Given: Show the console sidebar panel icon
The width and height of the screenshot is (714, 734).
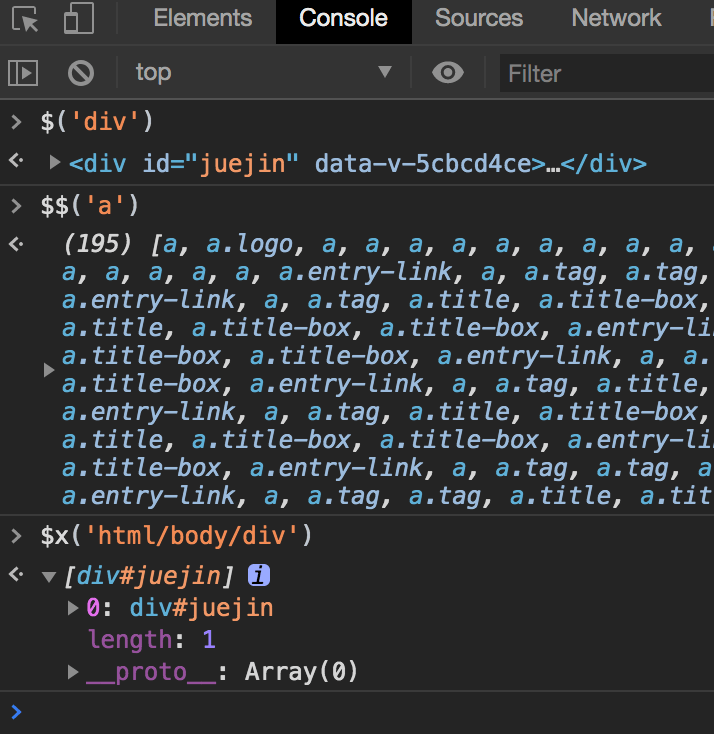Looking at the screenshot, I should coord(23,73).
